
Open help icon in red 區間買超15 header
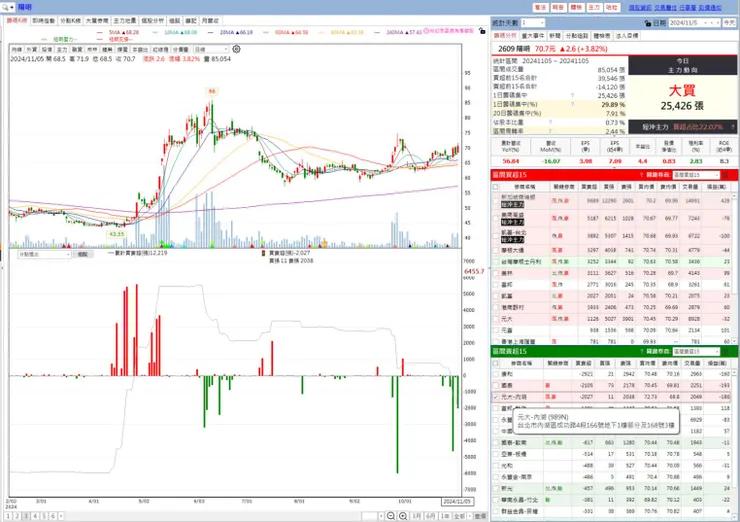(641, 175)
